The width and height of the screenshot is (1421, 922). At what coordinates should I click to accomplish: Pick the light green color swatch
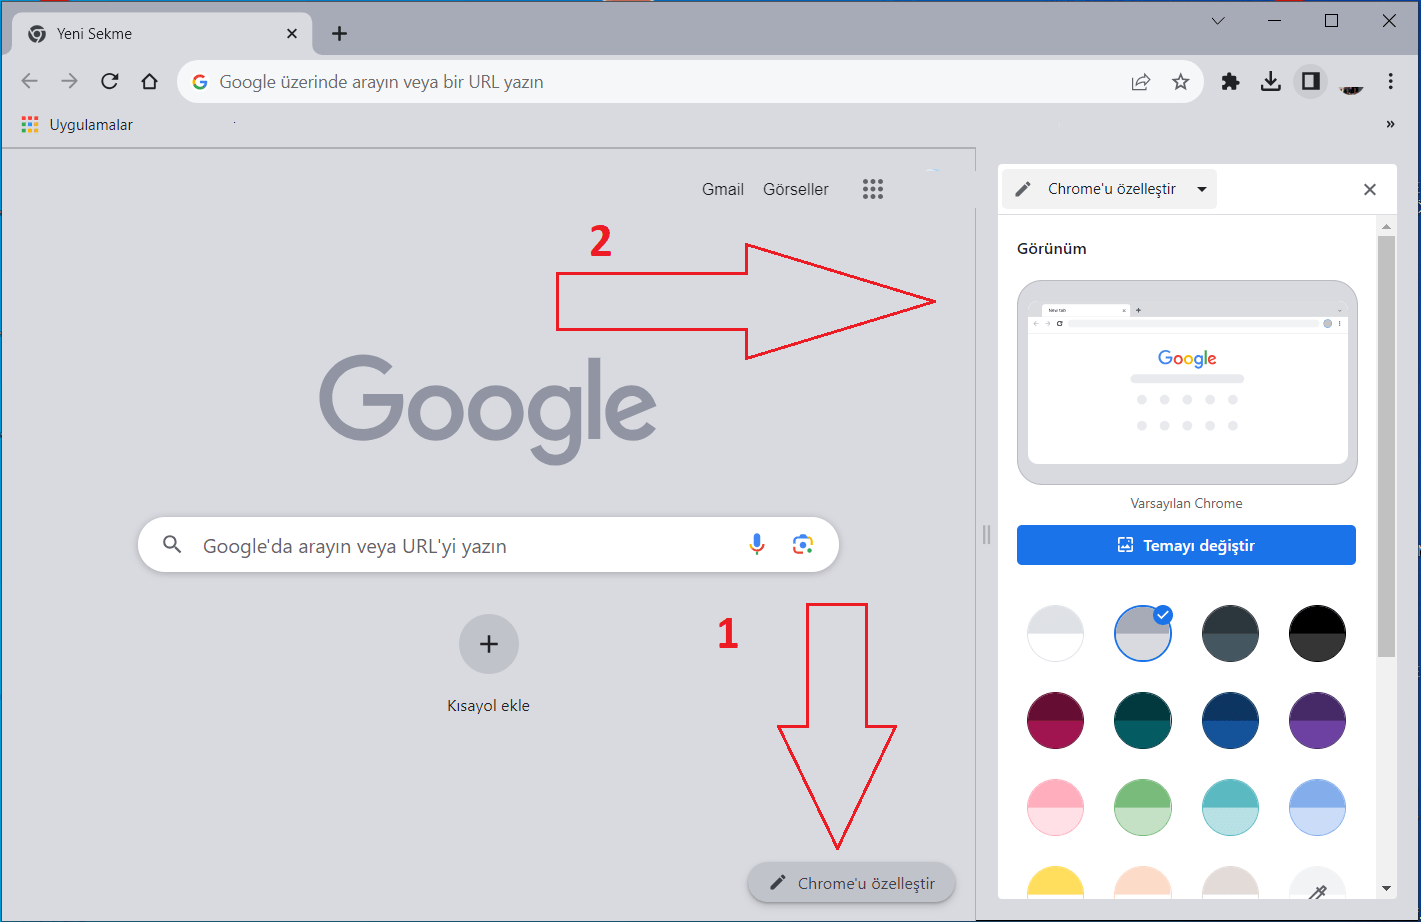1143,807
